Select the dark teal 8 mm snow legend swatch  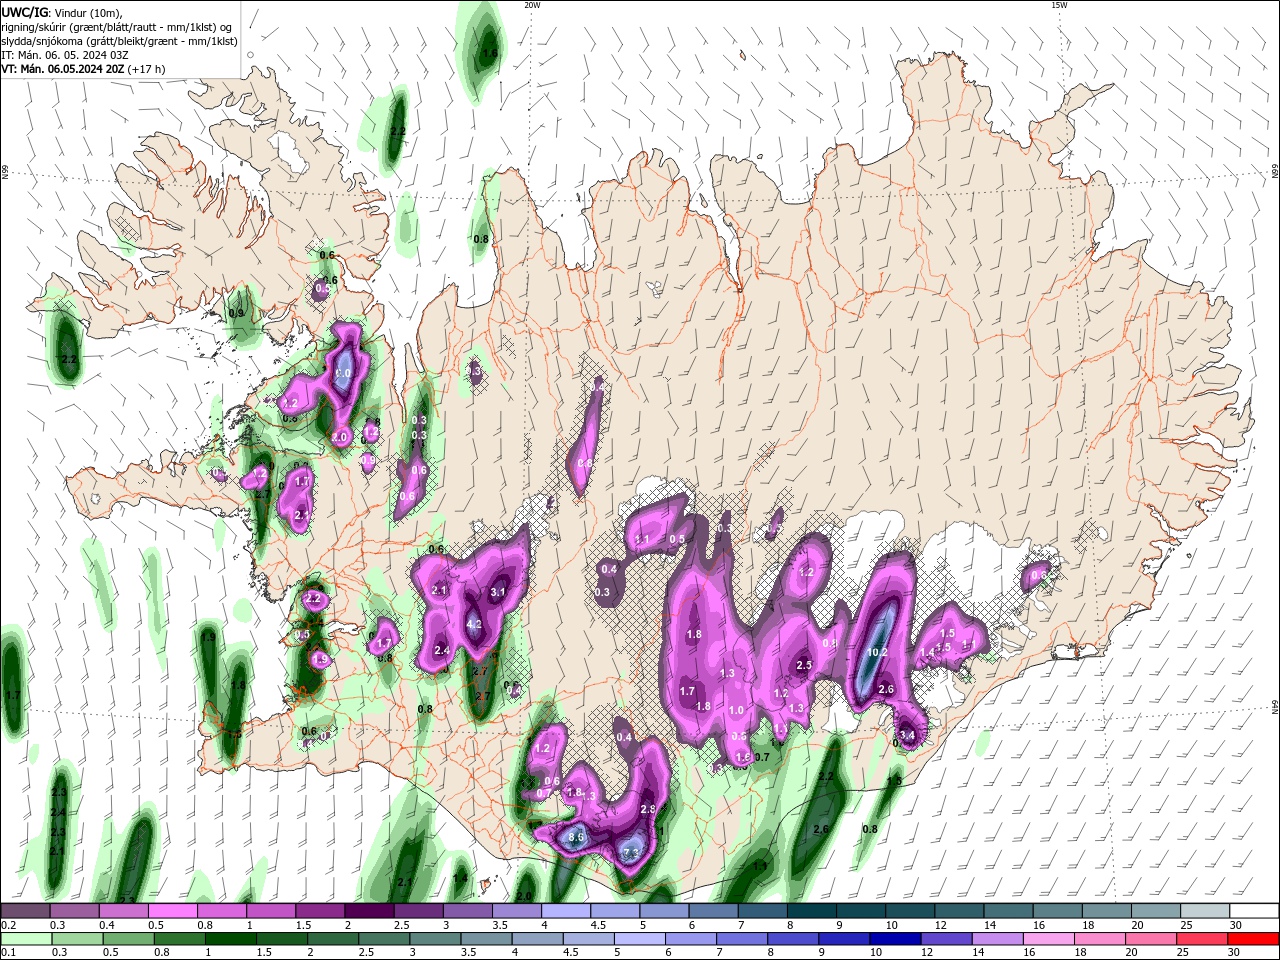tap(811, 911)
